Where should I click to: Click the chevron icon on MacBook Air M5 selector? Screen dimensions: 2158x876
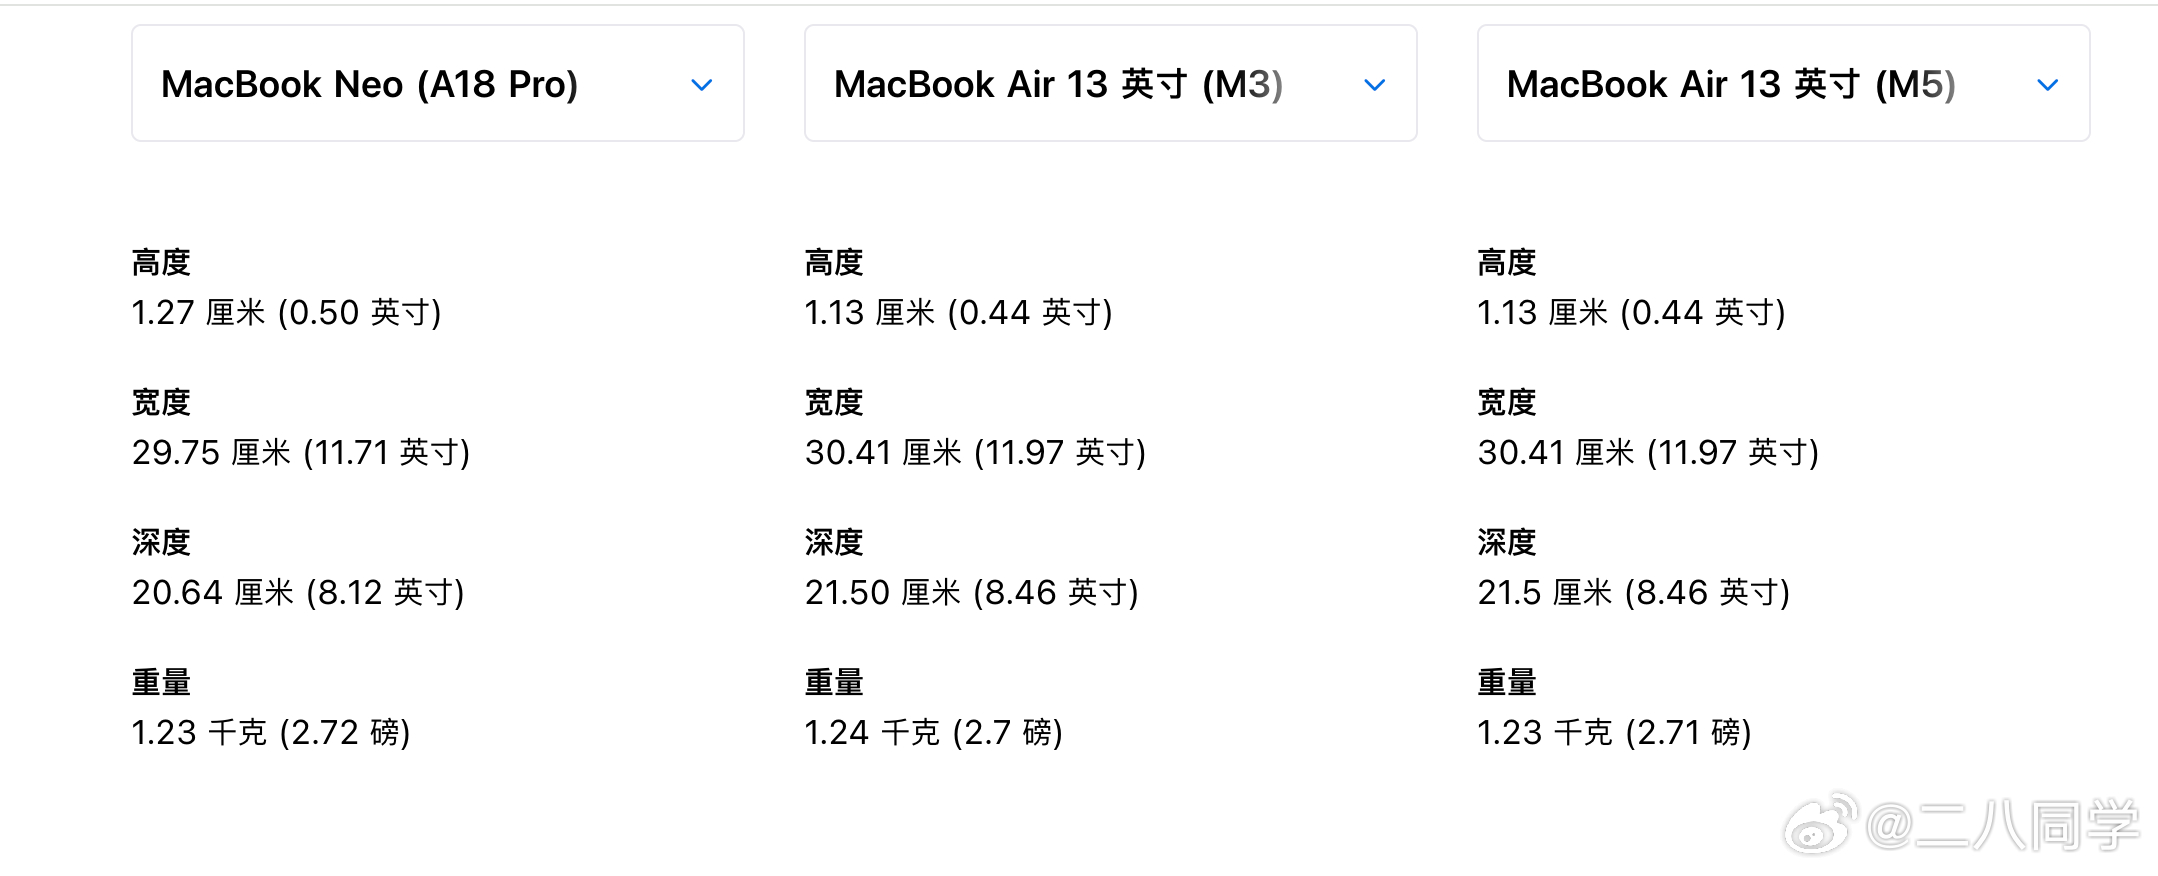(x=2047, y=84)
